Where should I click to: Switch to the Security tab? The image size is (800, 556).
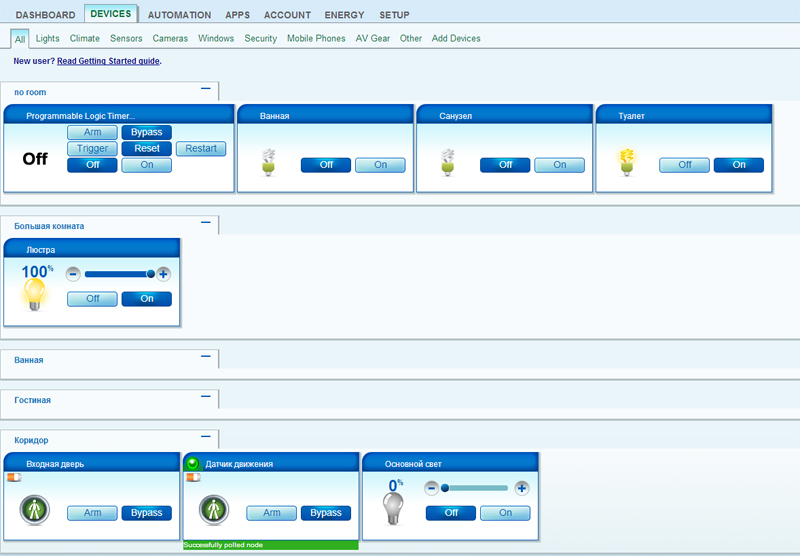point(260,38)
